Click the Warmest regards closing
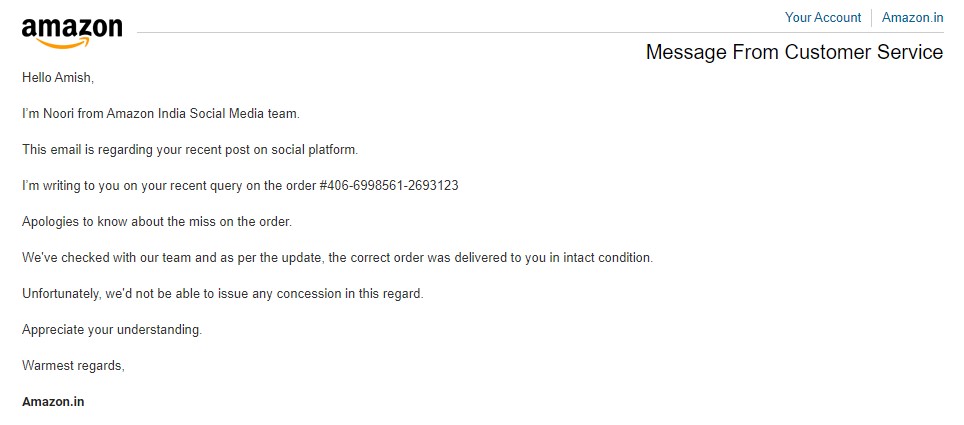964x425 pixels. (x=73, y=365)
